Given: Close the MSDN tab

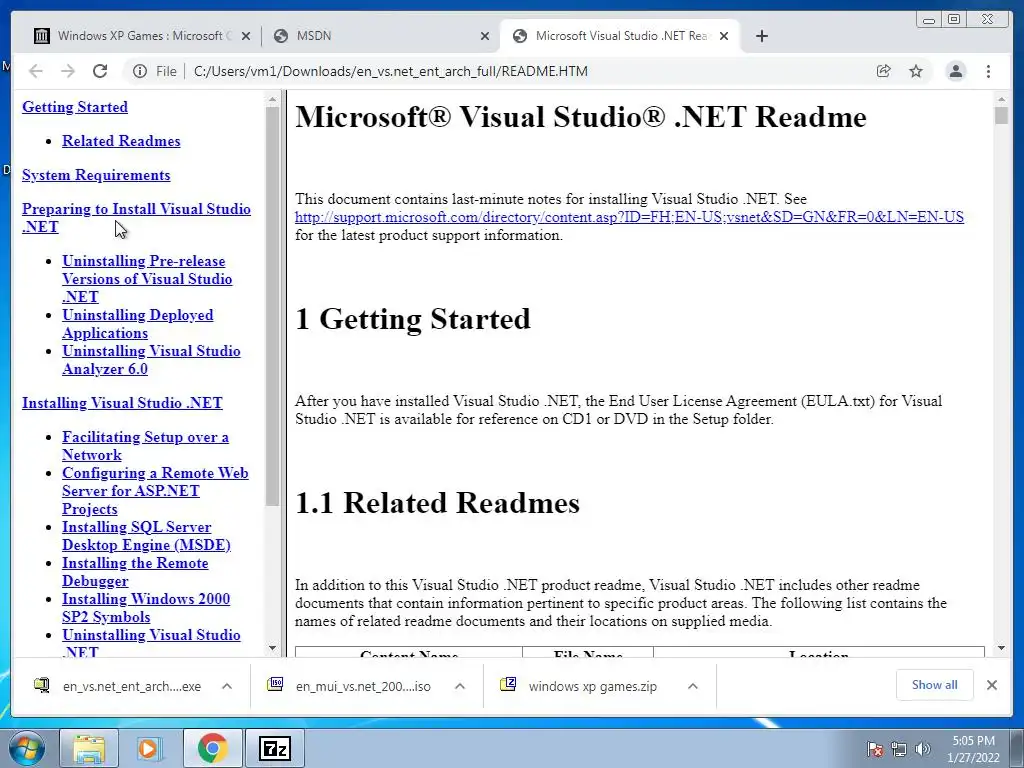Looking at the screenshot, I should click(485, 36).
